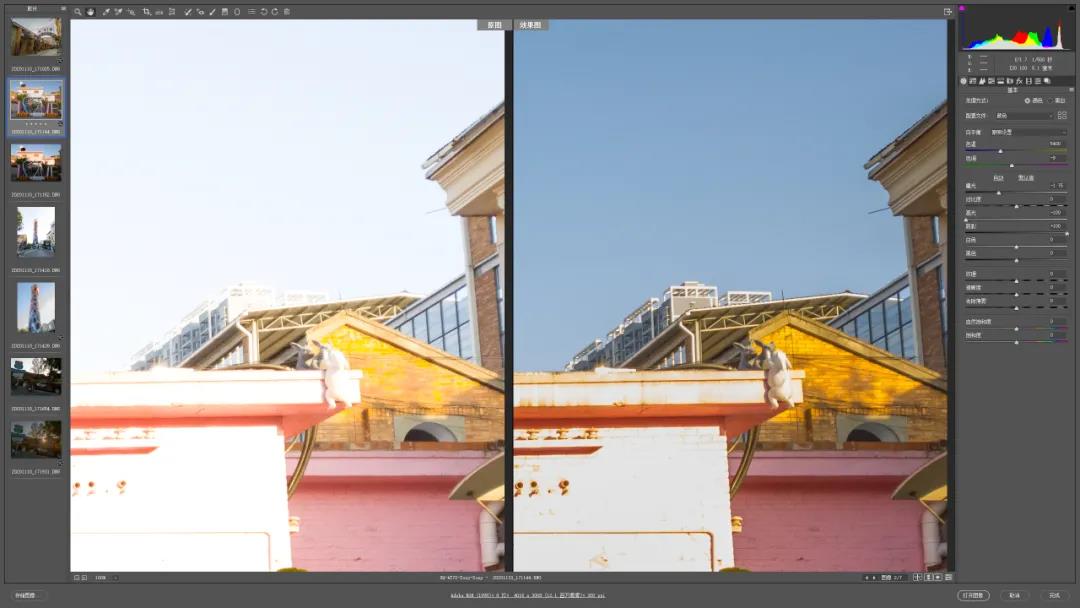Select the Color treatment radio button
Screen dimensions: 1080x608
(x=1027, y=101)
